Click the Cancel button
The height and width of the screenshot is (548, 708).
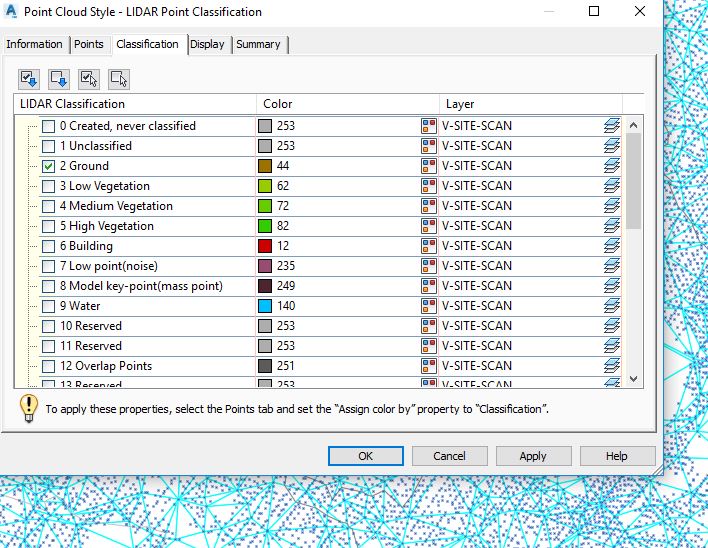[x=449, y=456]
